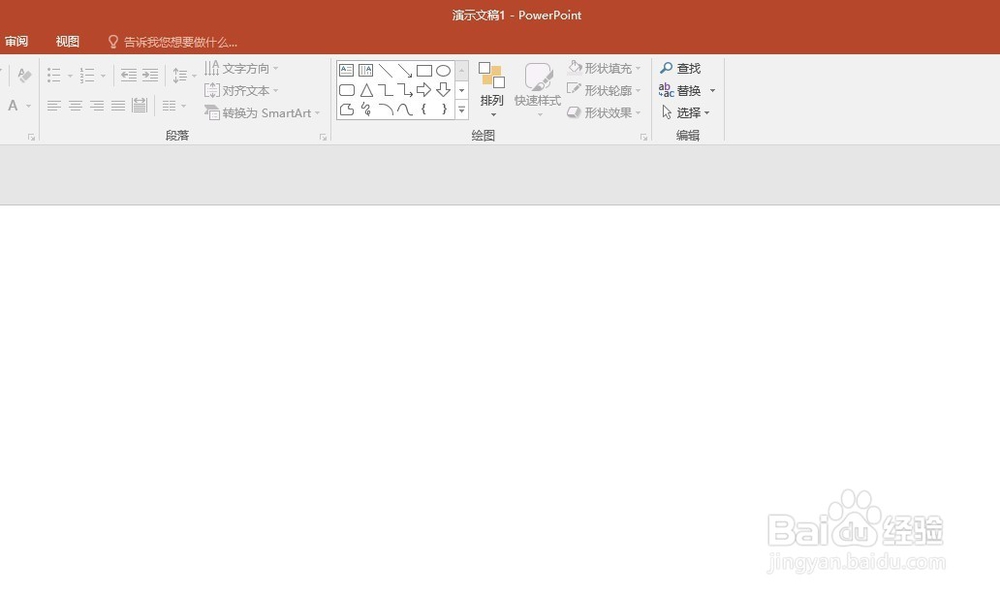Open the 形状轮廓 shape outline menu
Viewport: 1000px width, 596px height.
pyautogui.click(x=604, y=91)
